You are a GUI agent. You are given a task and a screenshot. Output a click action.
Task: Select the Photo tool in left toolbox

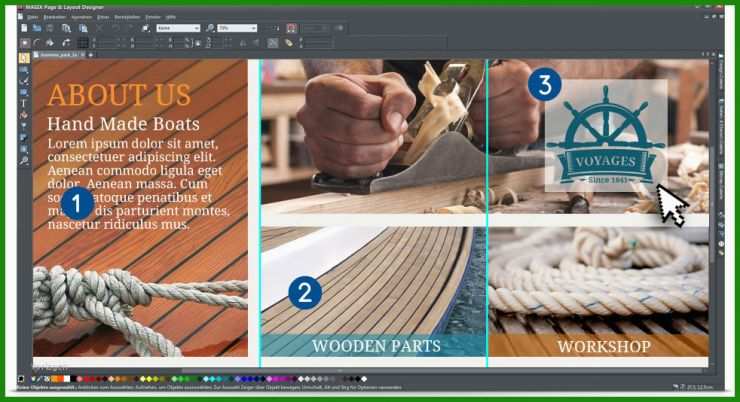24,70
